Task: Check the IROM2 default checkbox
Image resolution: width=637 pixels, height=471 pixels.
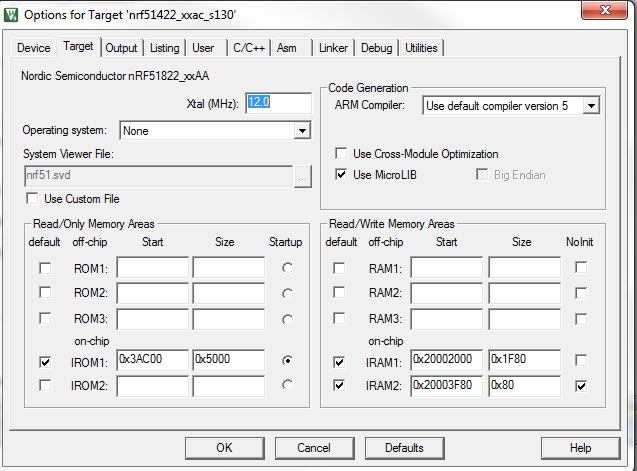Action: coord(45,385)
